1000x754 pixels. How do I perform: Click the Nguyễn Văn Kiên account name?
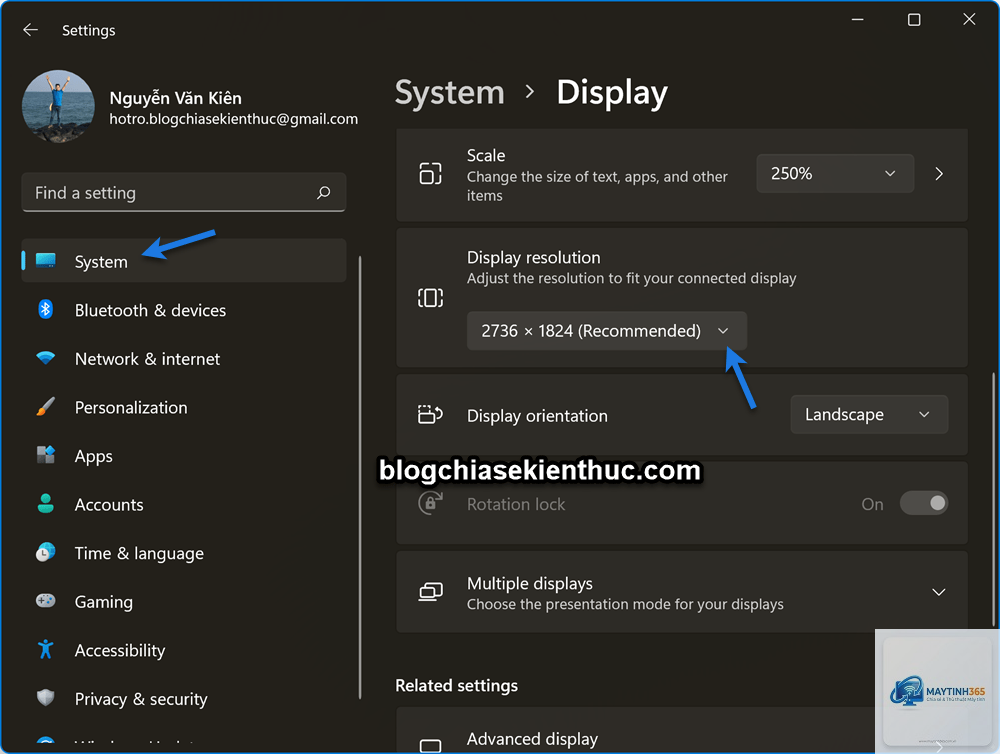175,98
